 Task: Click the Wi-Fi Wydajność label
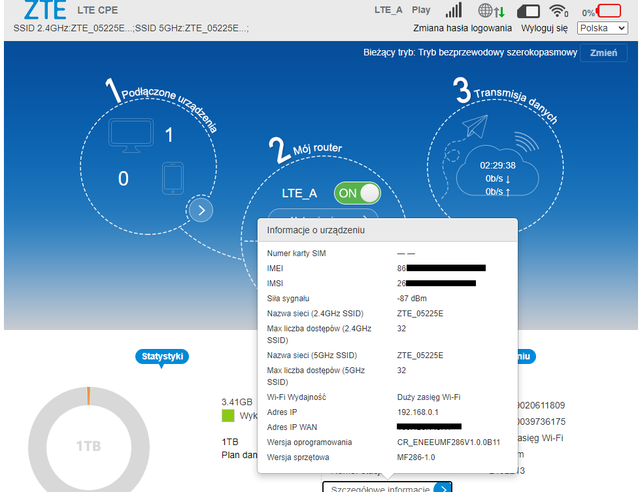pos(296,397)
